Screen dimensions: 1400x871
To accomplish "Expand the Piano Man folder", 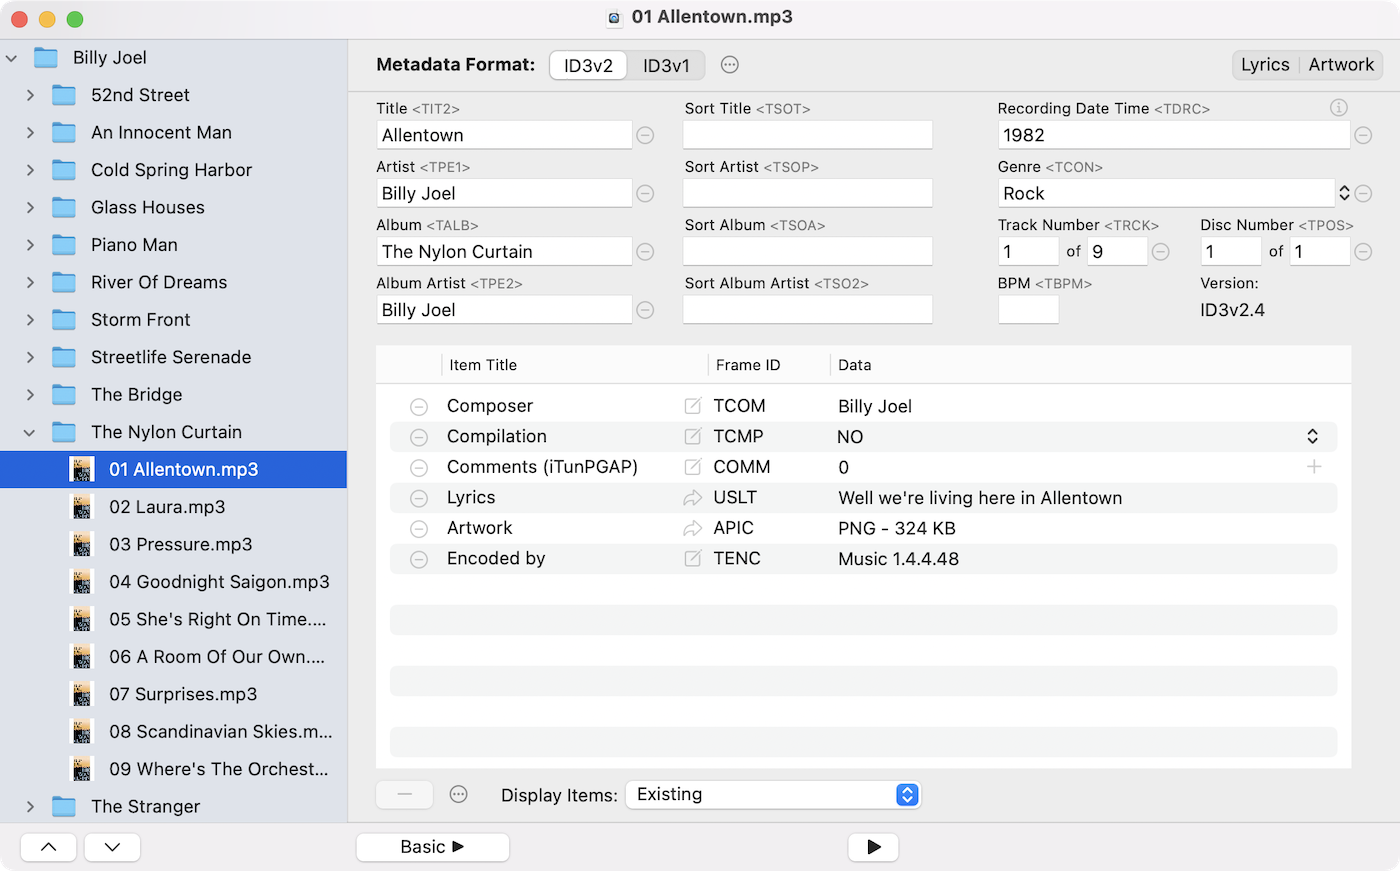I will (x=30, y=245).
